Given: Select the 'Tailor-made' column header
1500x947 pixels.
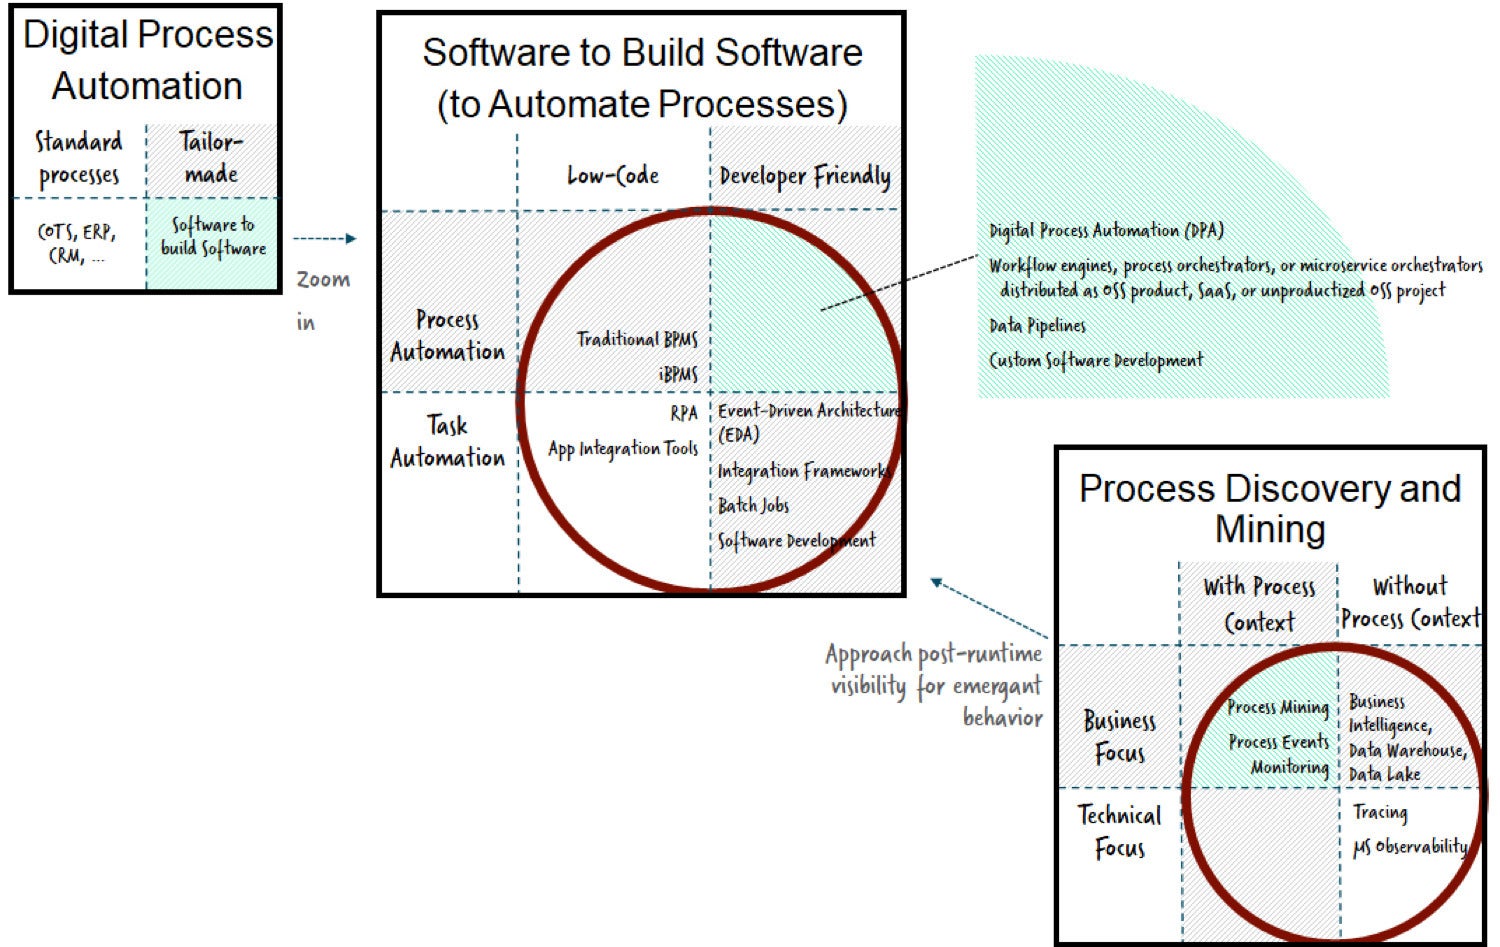Looking at the screenshot, I should [211, 157].
